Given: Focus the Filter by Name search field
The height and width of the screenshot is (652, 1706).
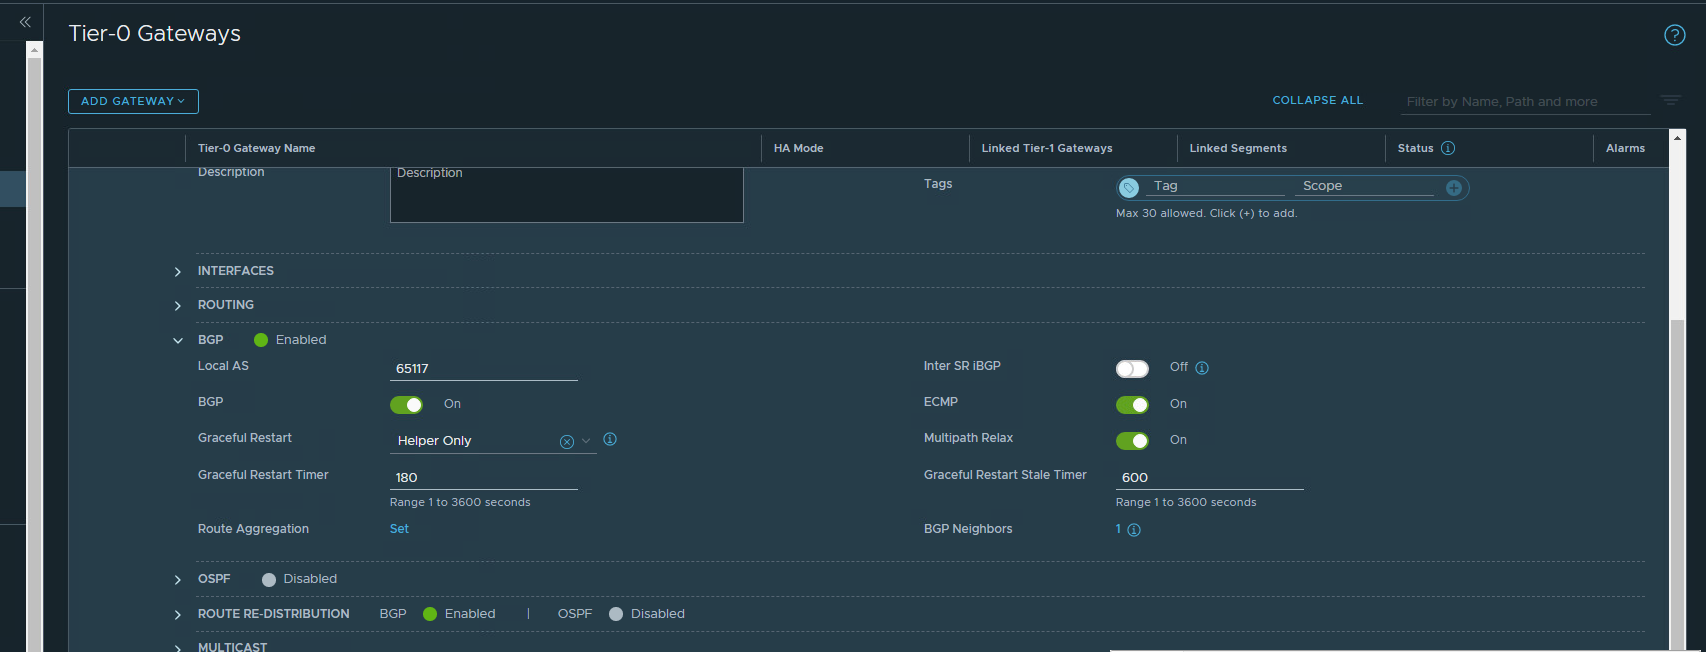Looking at the screenshot, I should (1526, 102).
